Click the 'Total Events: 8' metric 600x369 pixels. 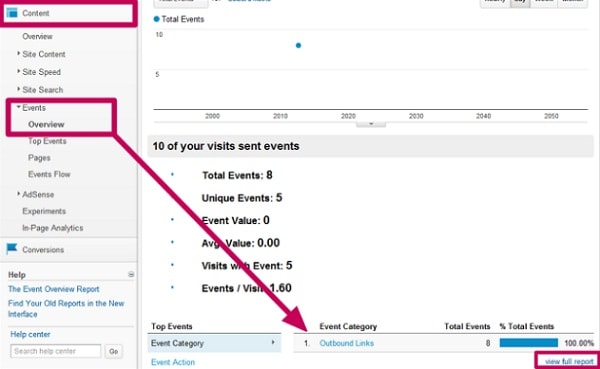[x=237, y=175]
